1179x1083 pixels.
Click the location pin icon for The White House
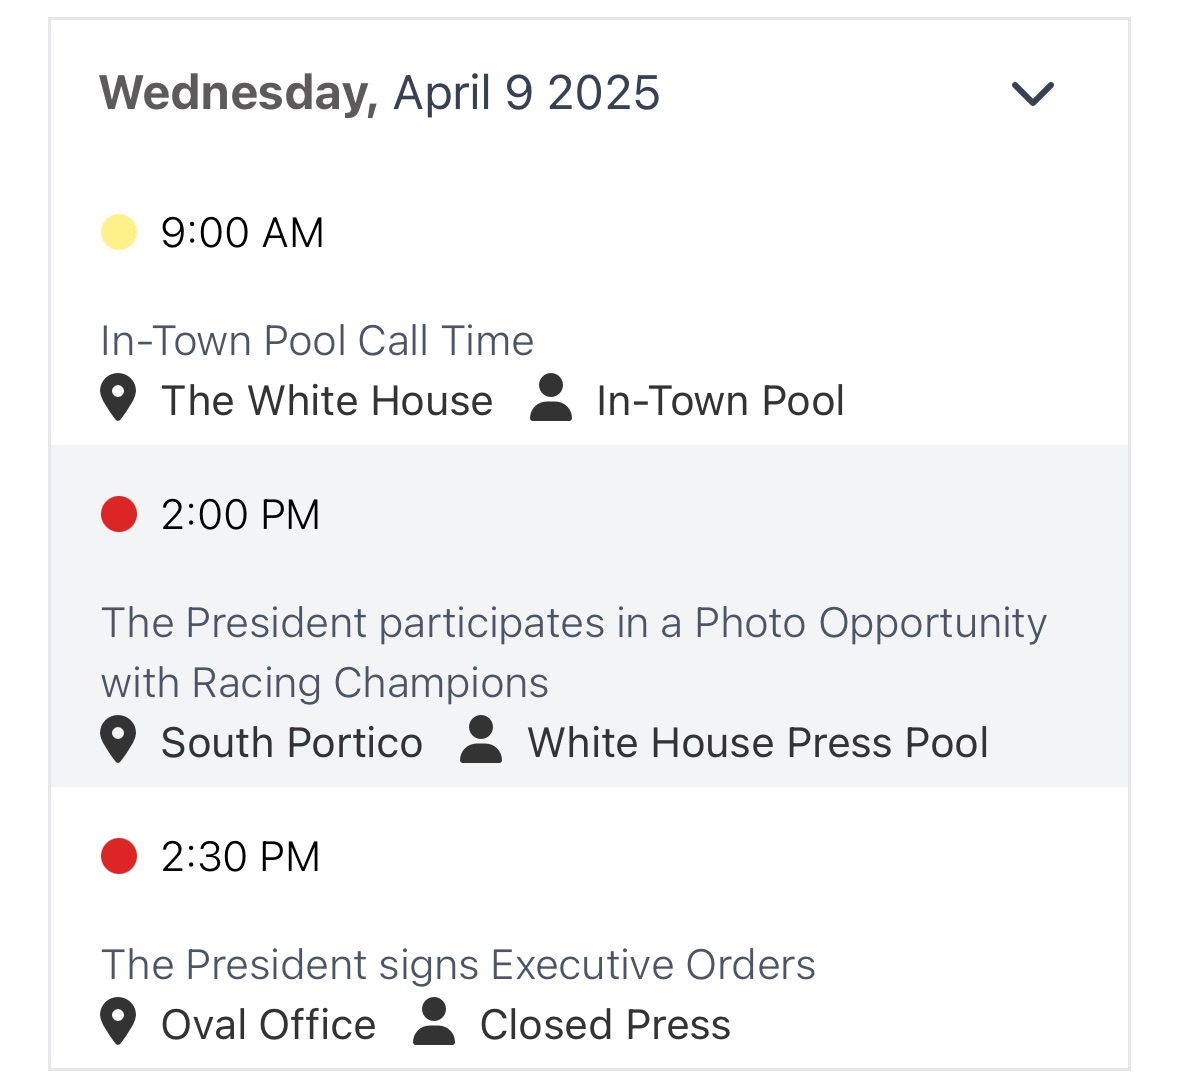point(117,399)
